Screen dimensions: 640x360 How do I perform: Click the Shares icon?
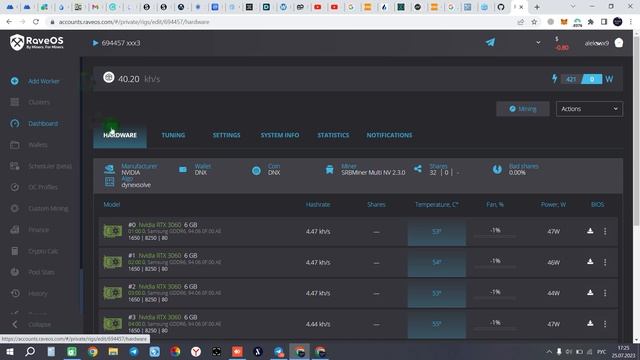(x=418, y=169)
